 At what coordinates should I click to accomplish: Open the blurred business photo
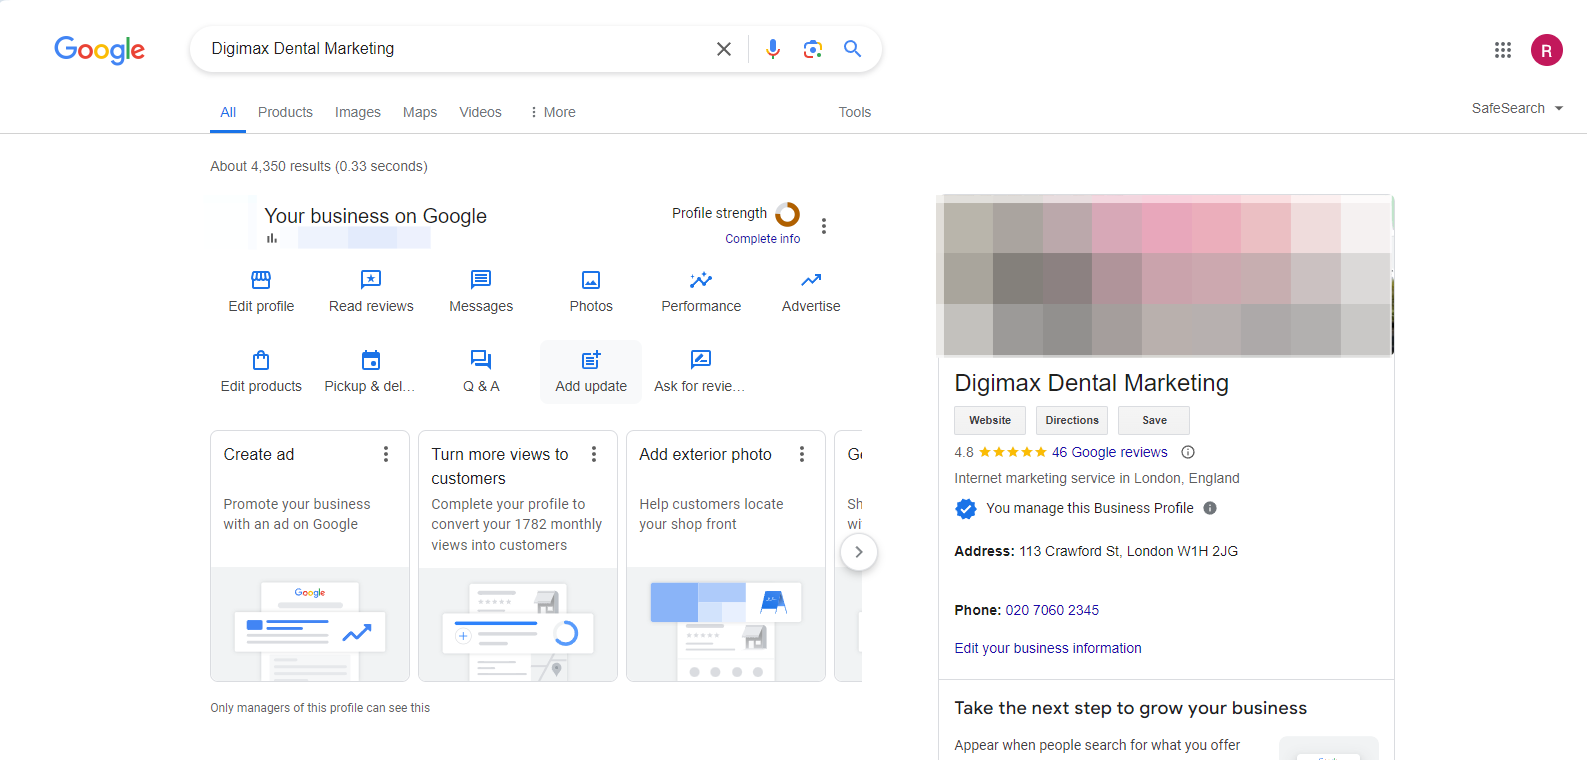coord(1166,275)
